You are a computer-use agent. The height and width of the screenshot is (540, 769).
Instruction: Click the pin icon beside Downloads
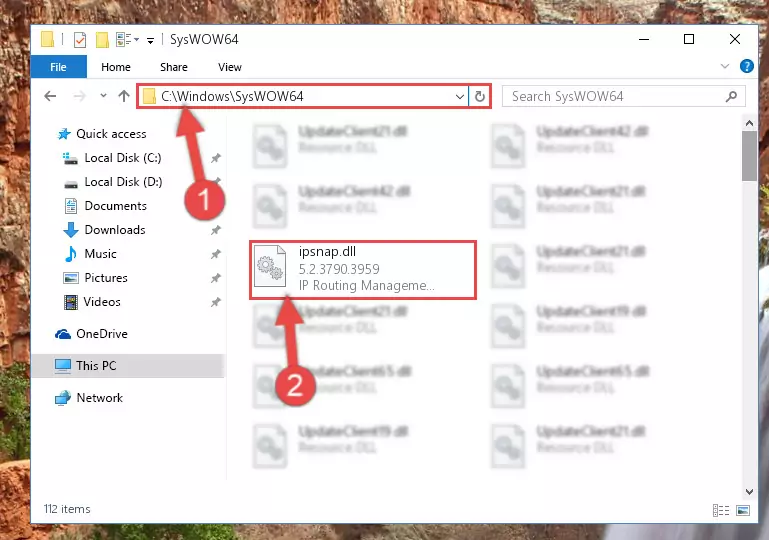[215, 230]
